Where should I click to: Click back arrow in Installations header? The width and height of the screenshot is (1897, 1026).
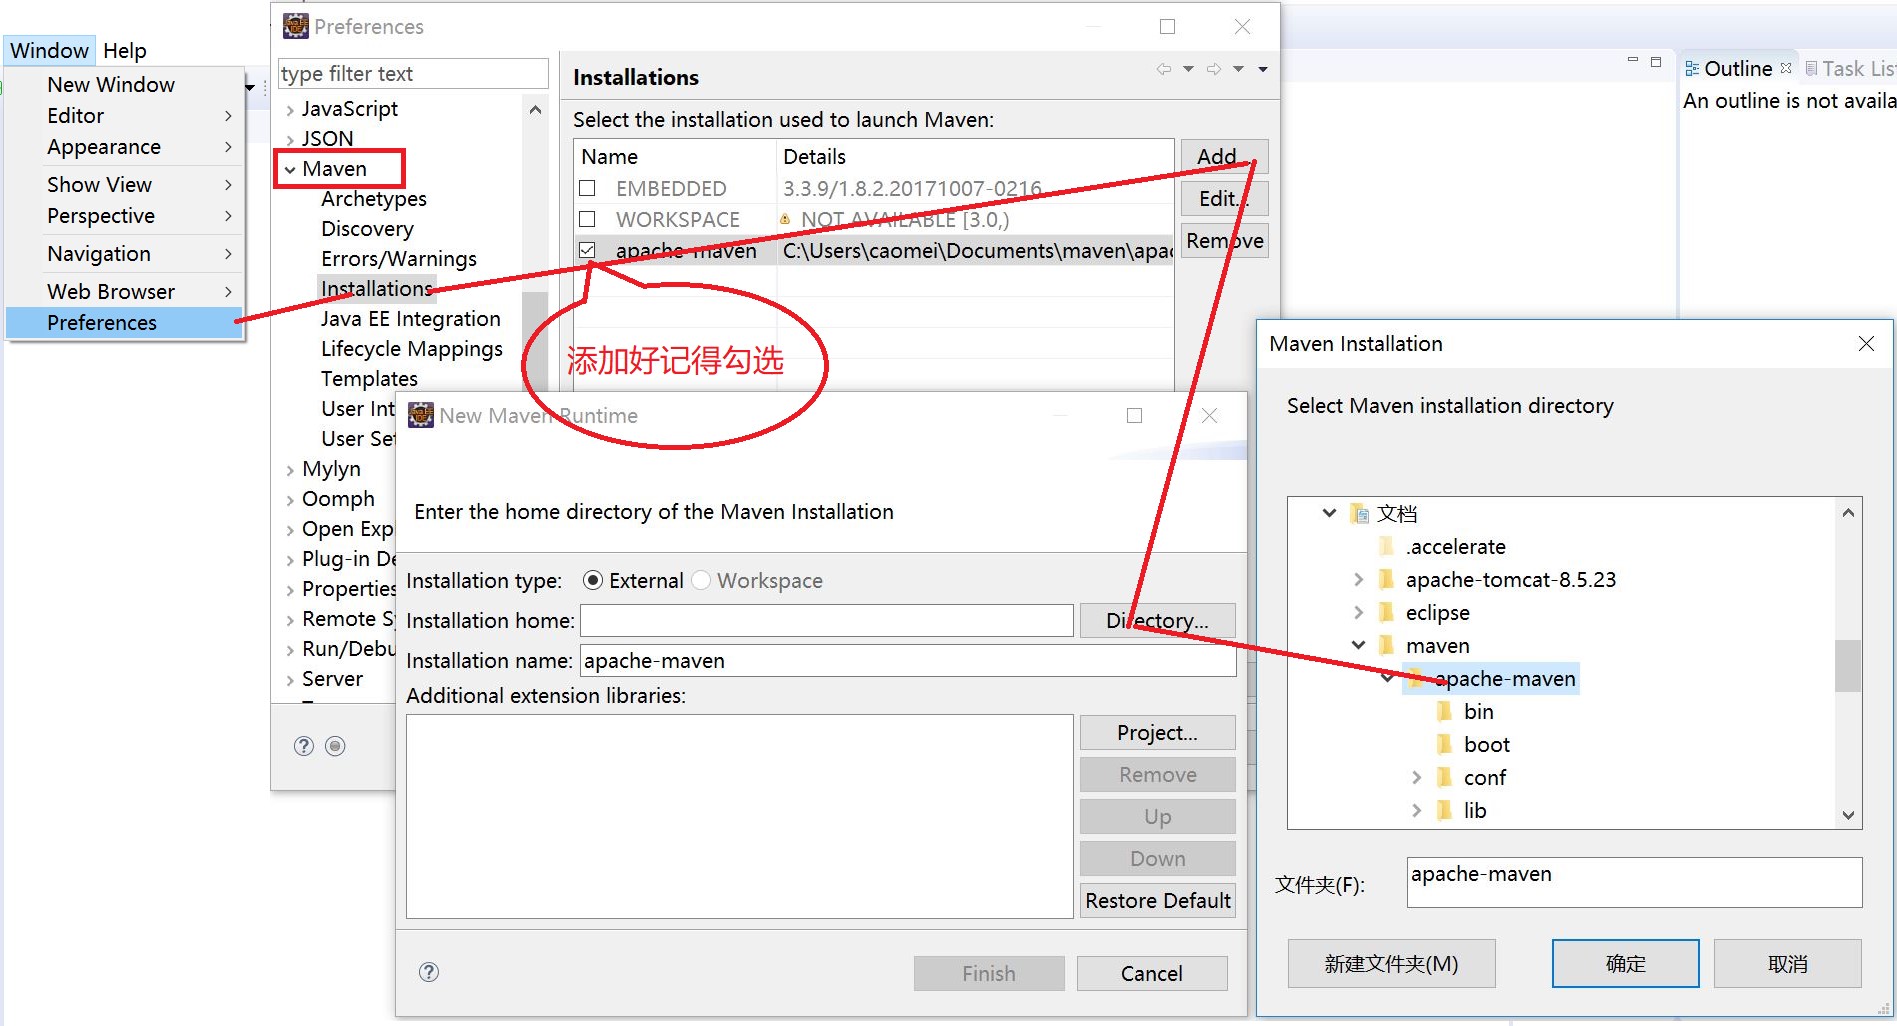tap(1163, 69)
